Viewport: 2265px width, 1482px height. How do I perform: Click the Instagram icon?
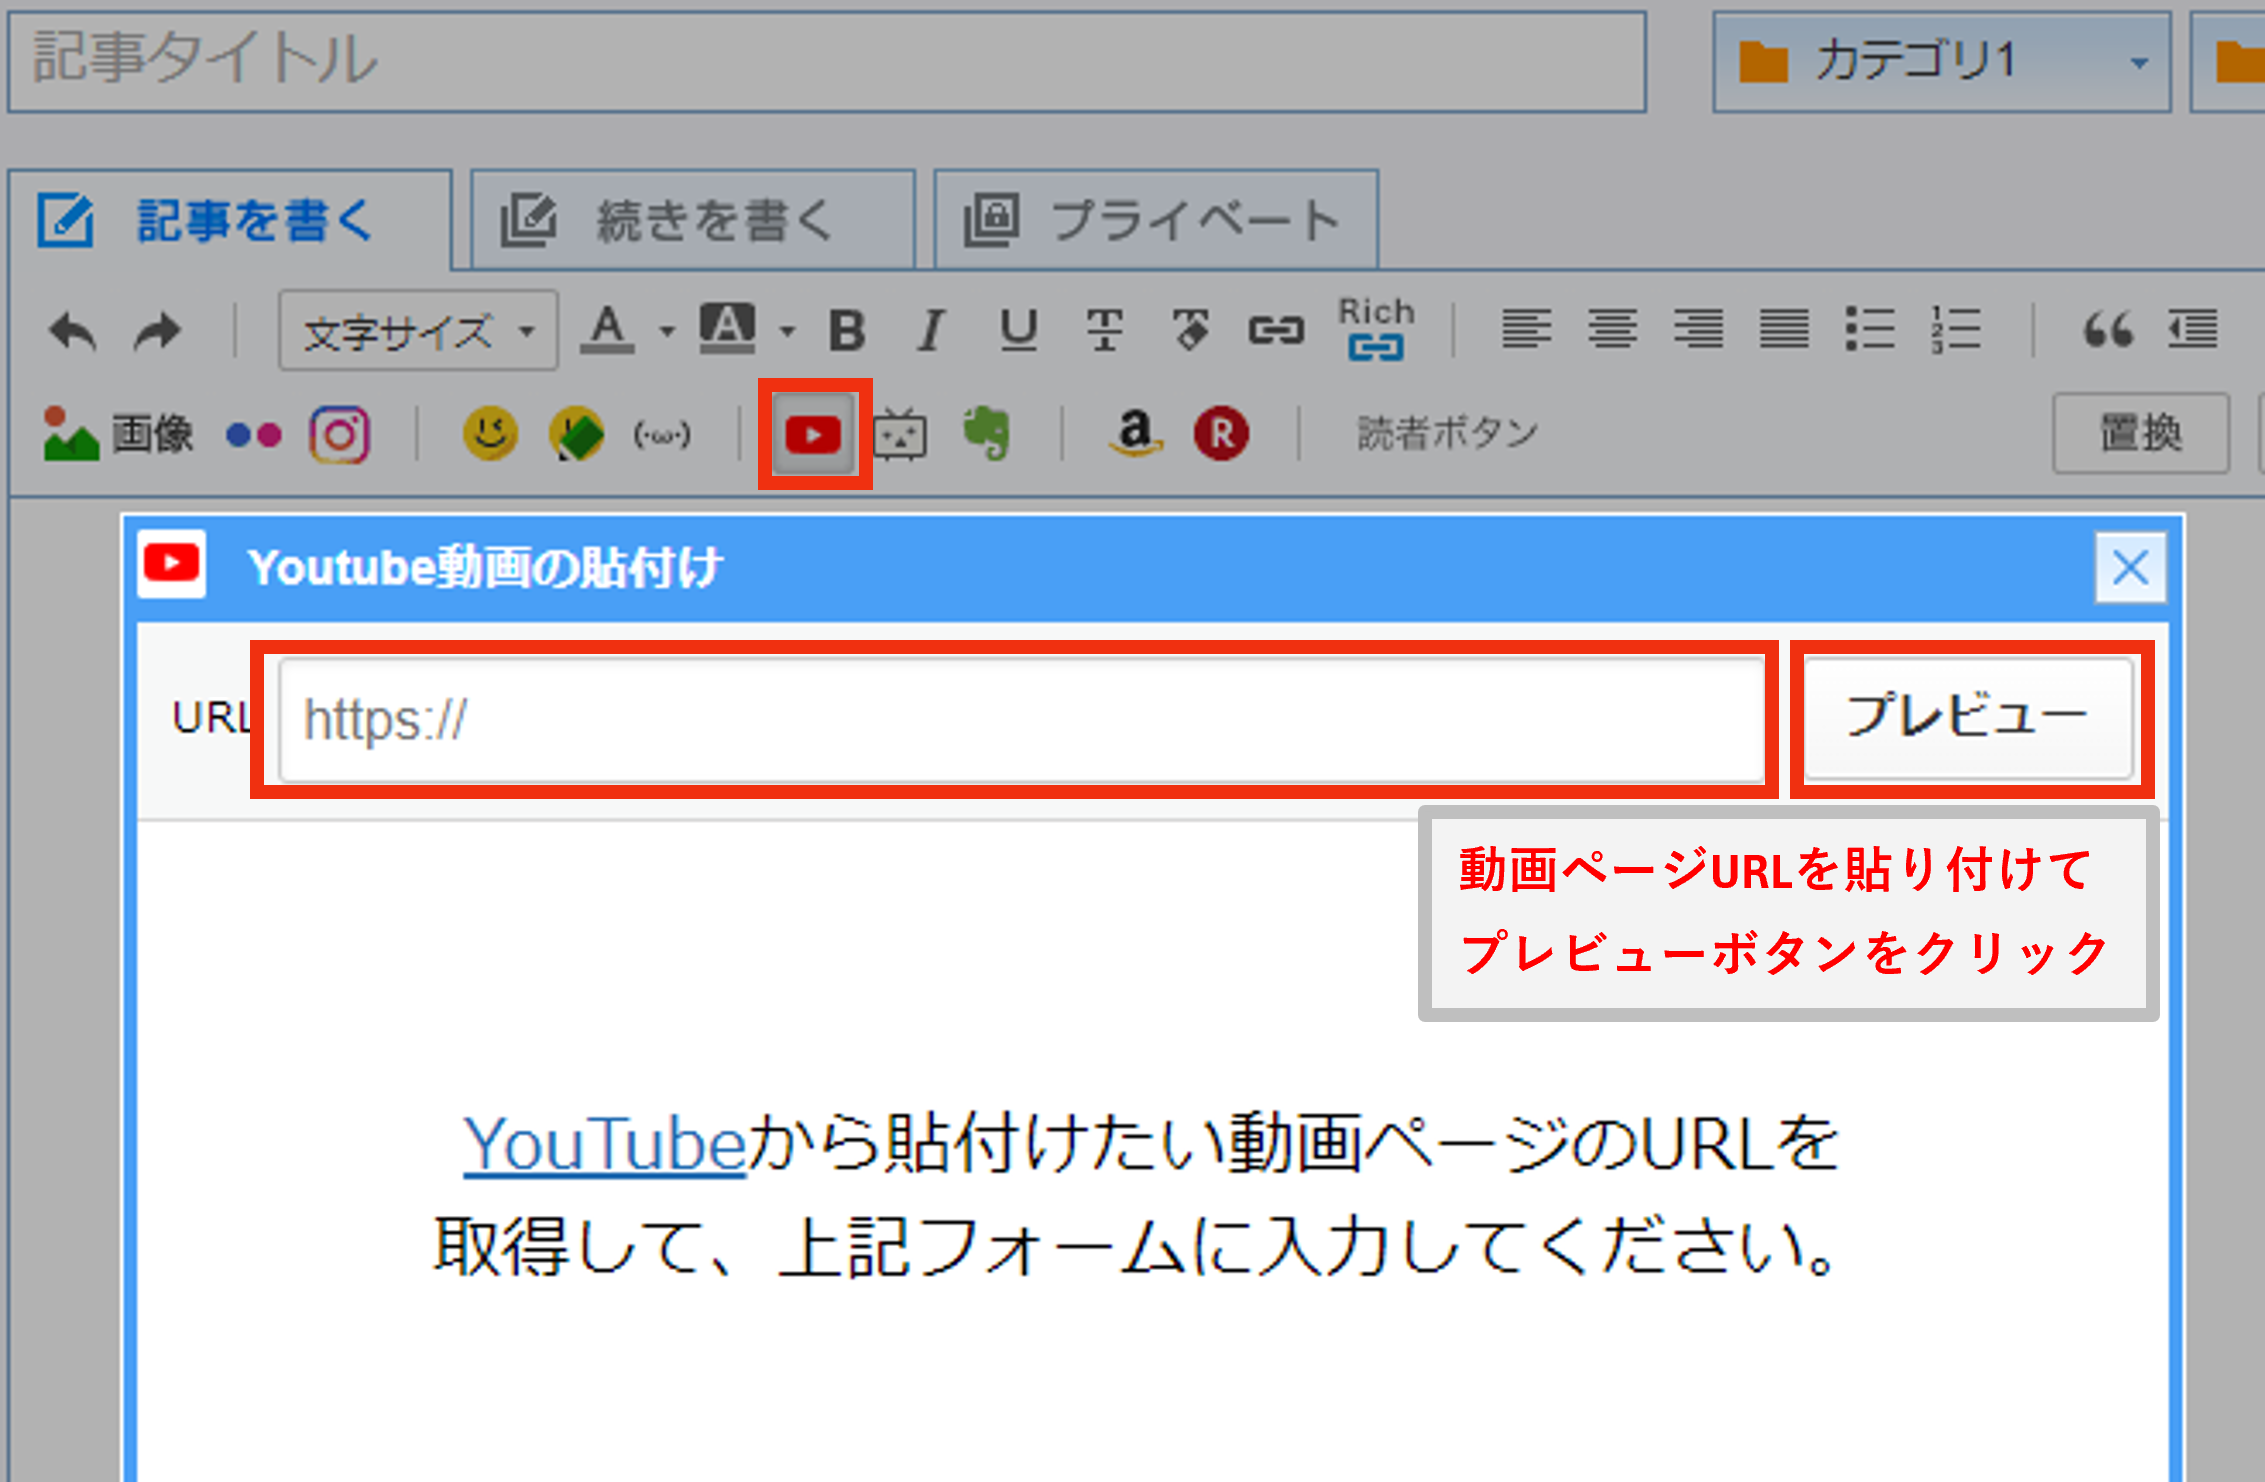pos(339,435)
